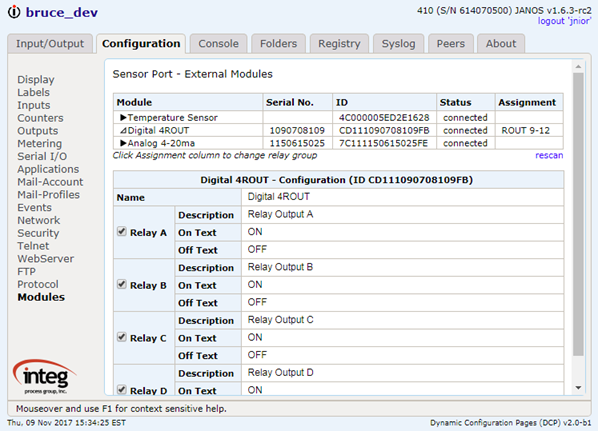This screenshot has width=598, height=431.
Task: Toggle the Relay D checkbox
Action: [x=122, y=389]
